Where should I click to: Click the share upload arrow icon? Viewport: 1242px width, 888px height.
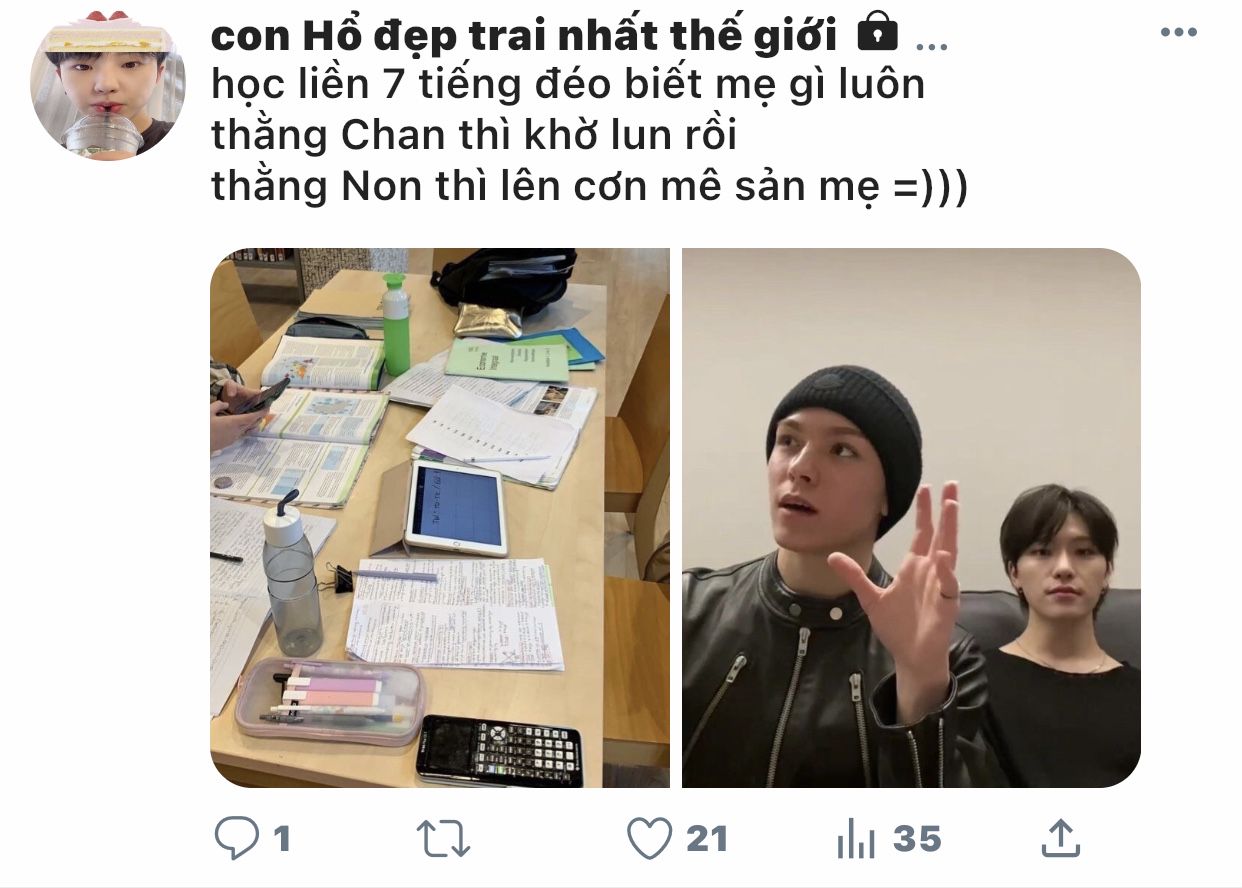coord(1060,838)
